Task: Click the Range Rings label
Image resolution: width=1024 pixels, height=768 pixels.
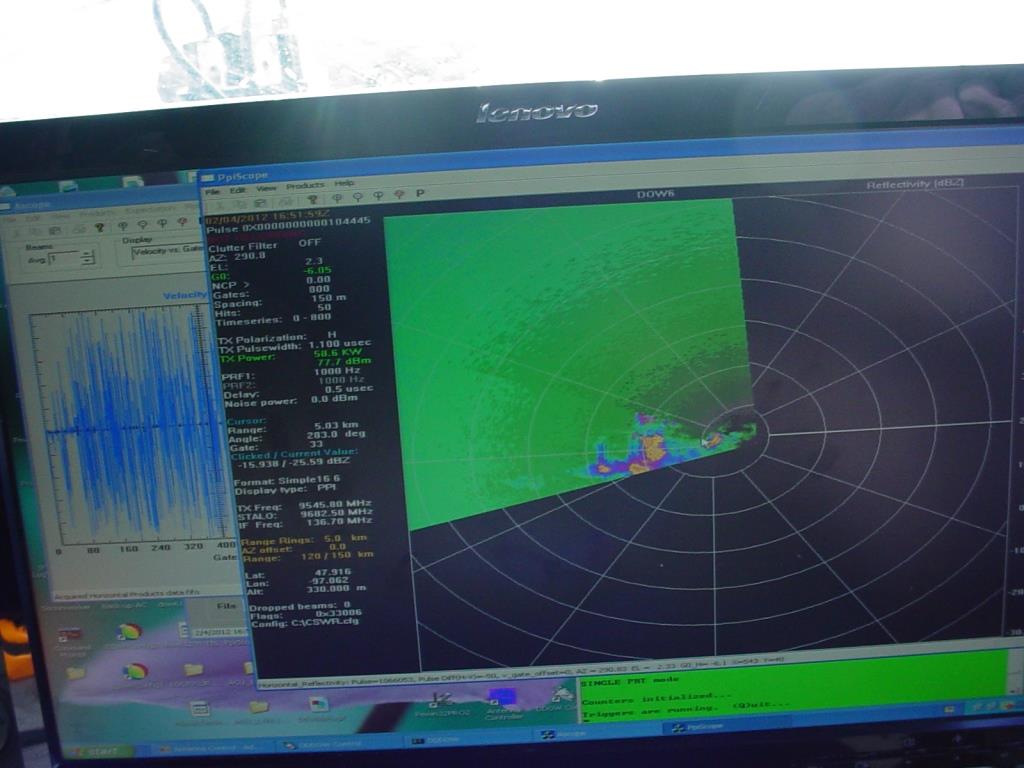Action: coord(280,541)
